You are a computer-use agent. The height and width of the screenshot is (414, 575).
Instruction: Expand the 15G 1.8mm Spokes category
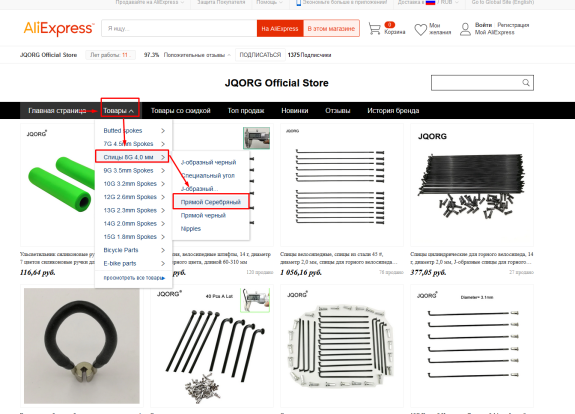click(x=133, y=237)
